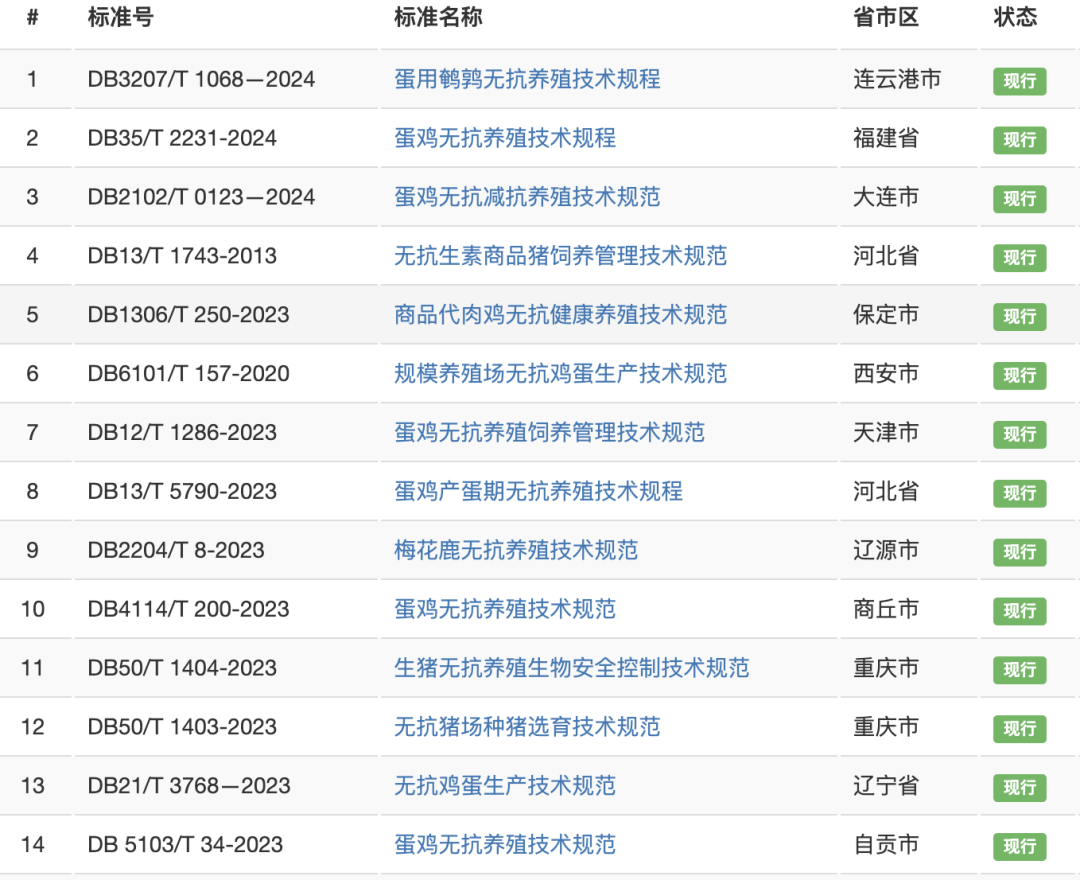Image resolution: width=1080 pixels, height=880 pixels.
Task: Open 蛋鸡无抗养殖技术规范 link in the 商丘市 row
Action: coord(505,609)
